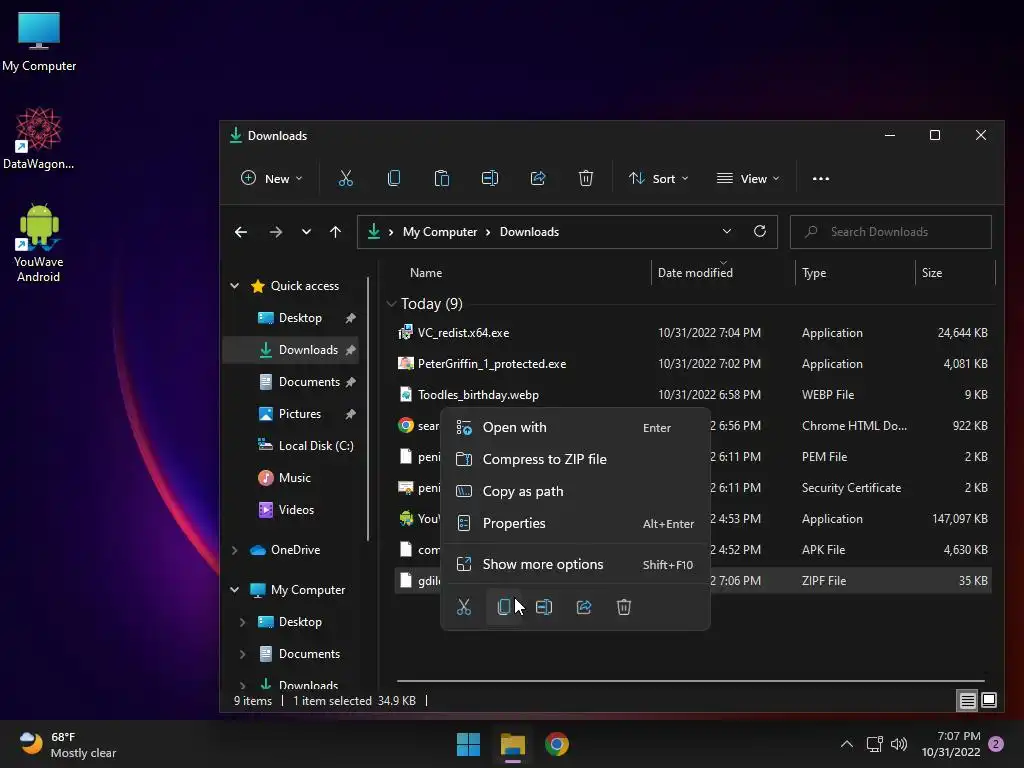Screen dimensions: 1024x768
Task: Select pinned Desktop in Quick access
Action: click(290, 318)
